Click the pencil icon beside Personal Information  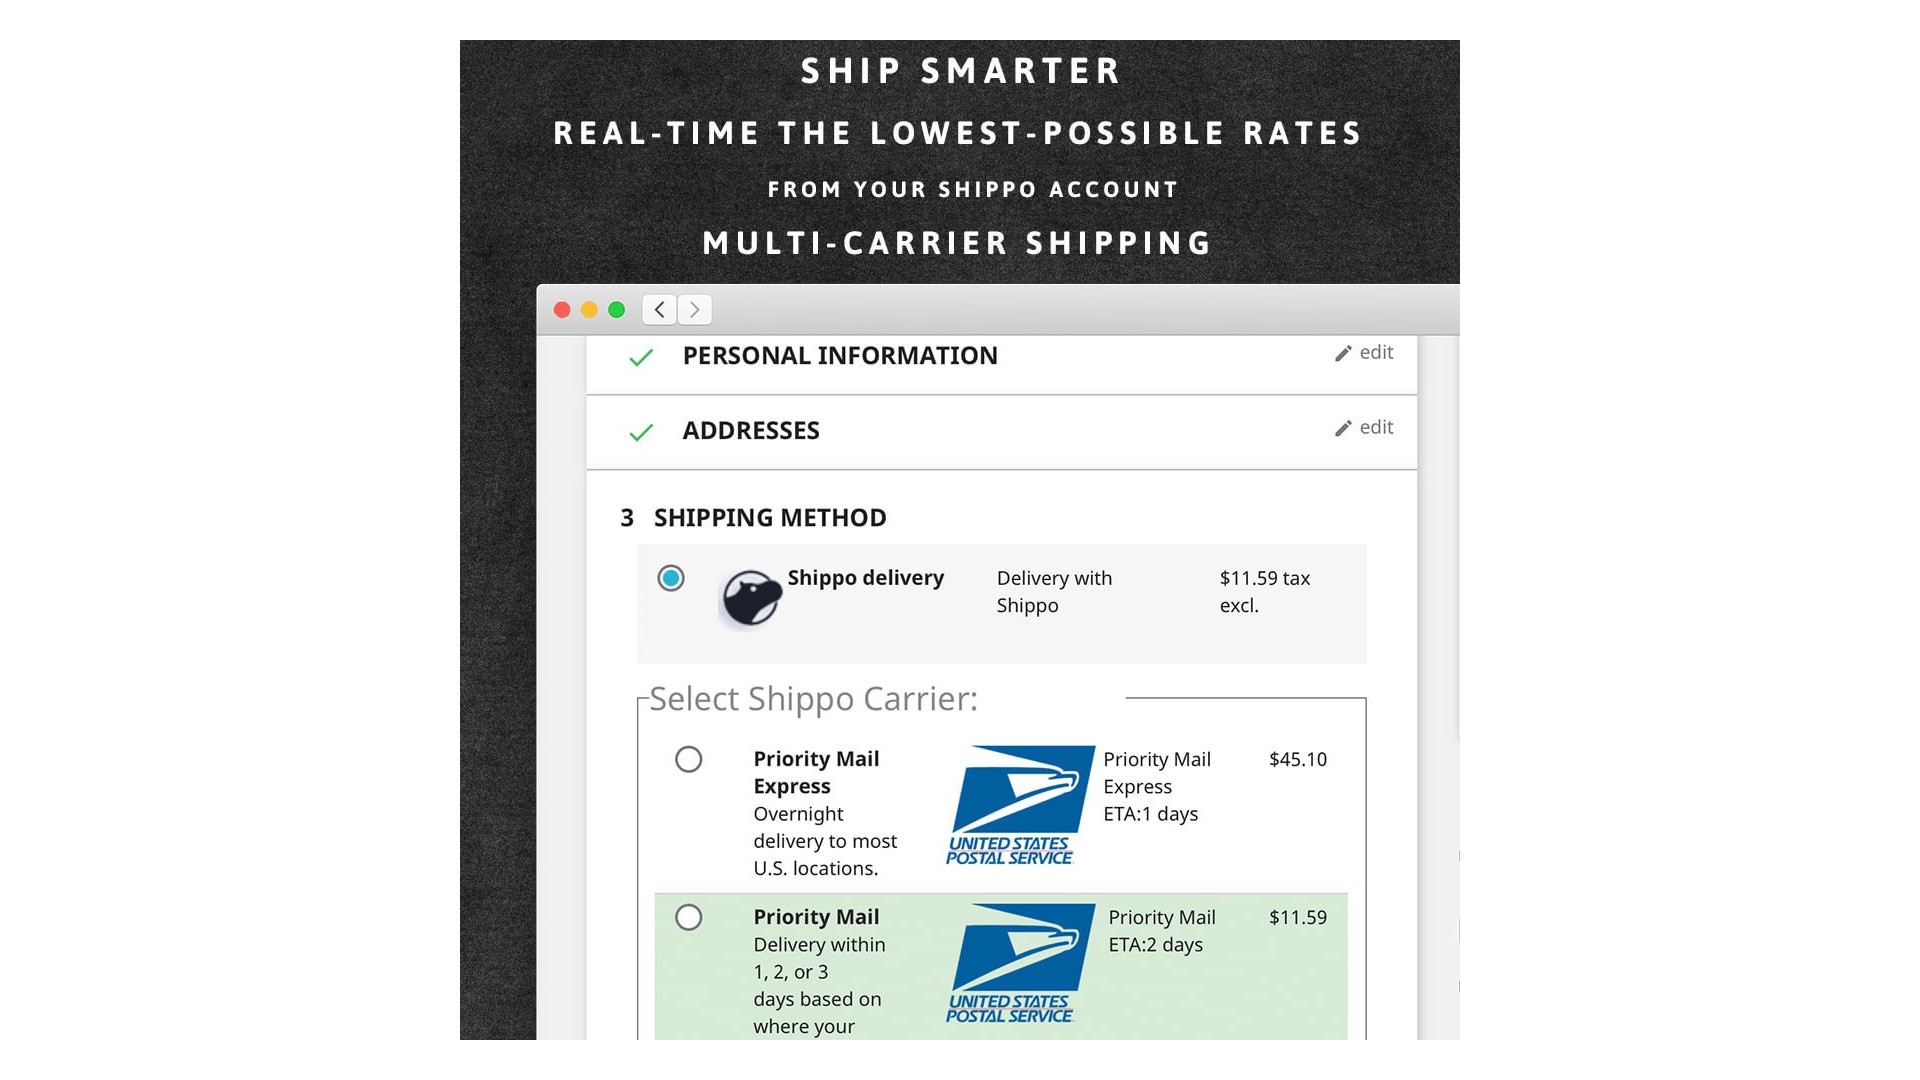1343,354
